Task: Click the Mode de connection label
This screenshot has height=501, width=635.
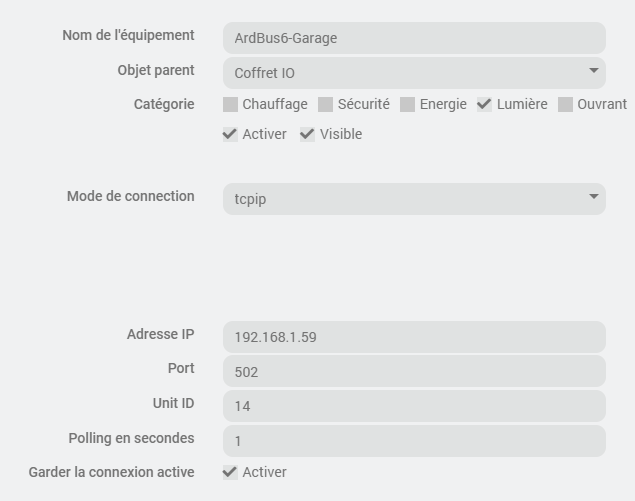Action: click(130, 196)
